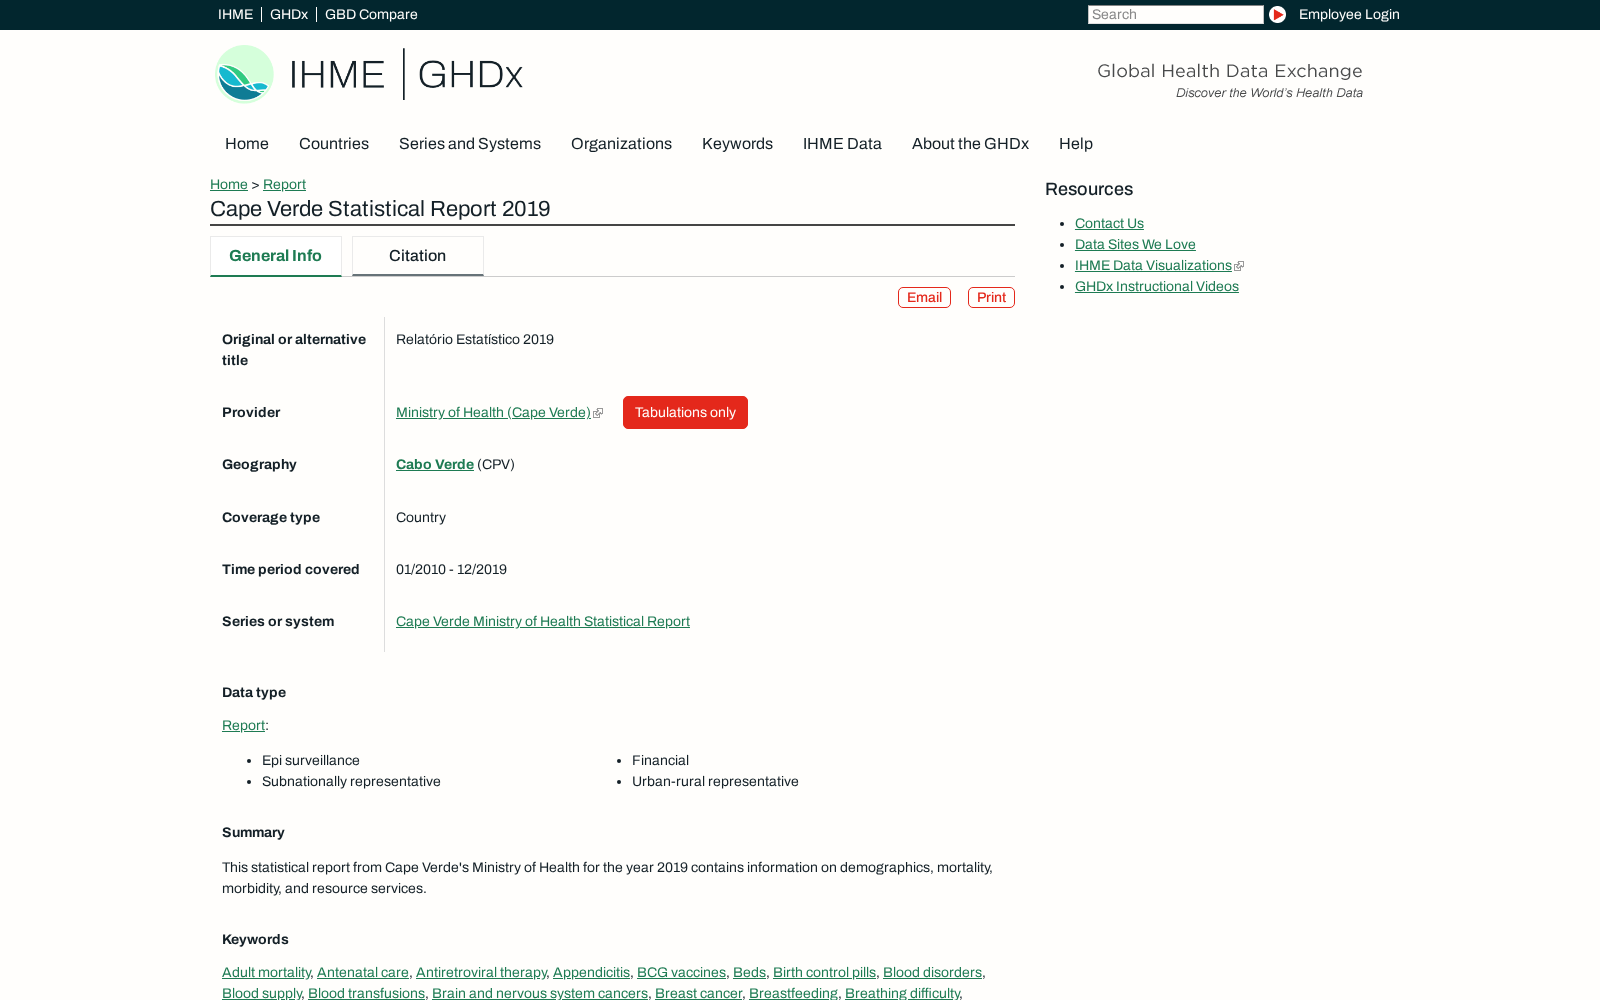Image resolution: width=1600 pixels, height=1000 pixels.
Task: Open Data Sites We Love link
Action: coord(1135,244)
